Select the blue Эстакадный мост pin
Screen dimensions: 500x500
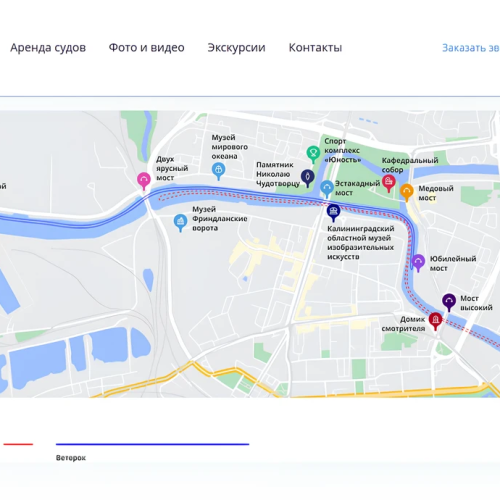(327, 188)
